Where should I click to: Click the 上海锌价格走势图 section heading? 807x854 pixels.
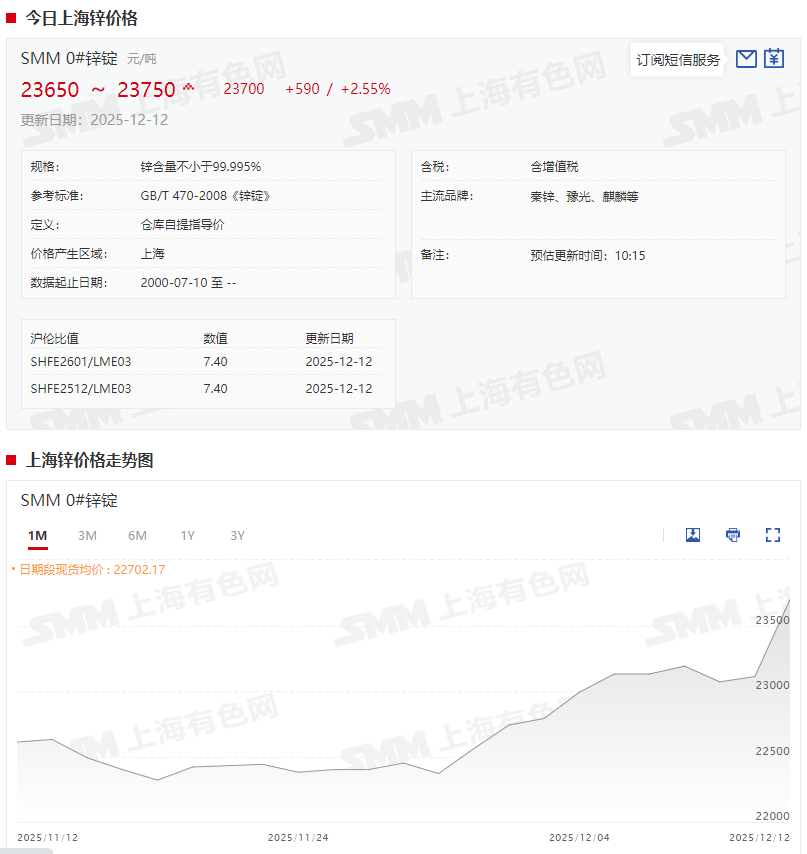coord(89,460)
